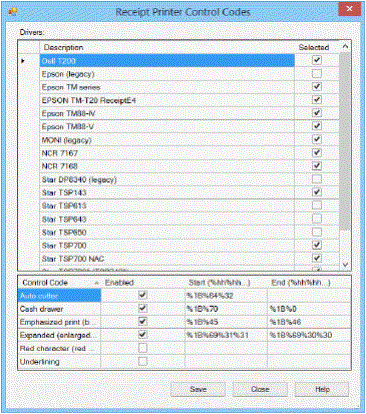The height and width of the screenshot is (414, 366).
Task: Disable the Cash drawer Enabled checkbox
Action: click(x=143, y=309)
